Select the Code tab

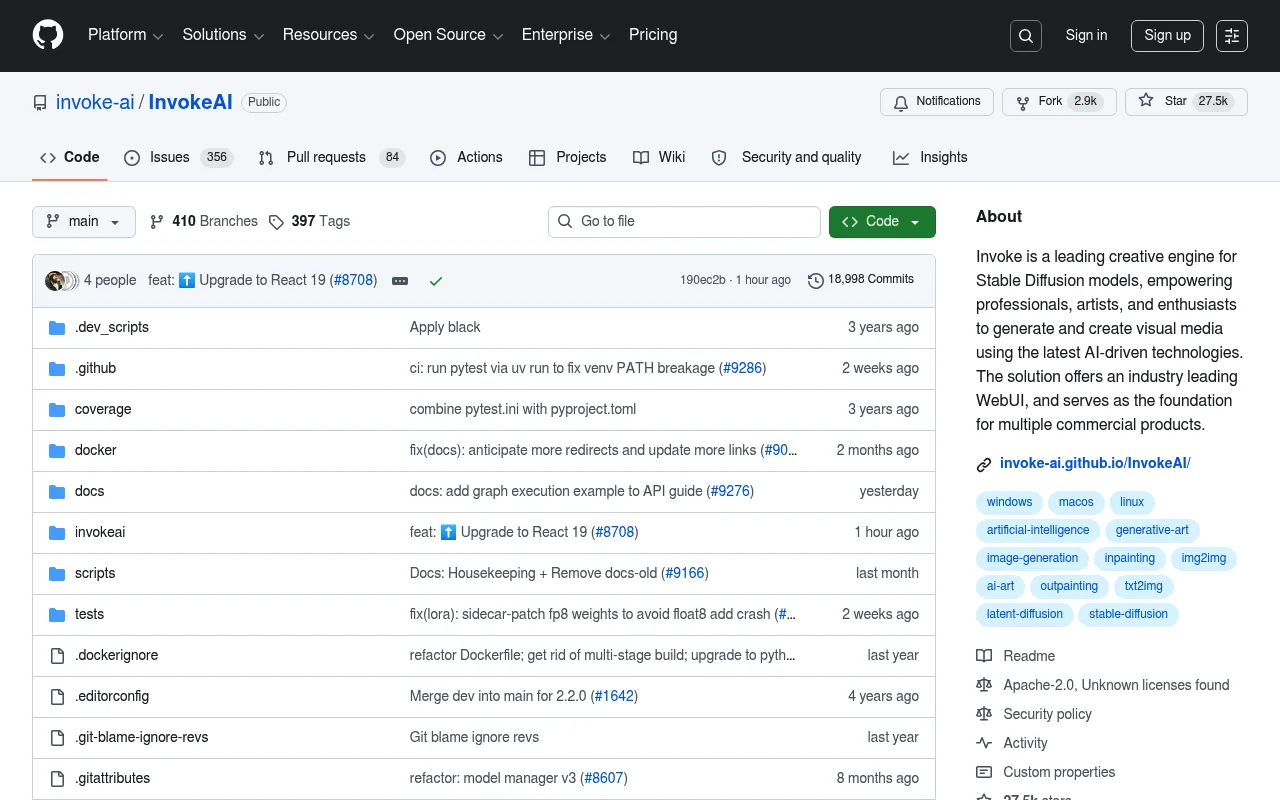(70, 157)
